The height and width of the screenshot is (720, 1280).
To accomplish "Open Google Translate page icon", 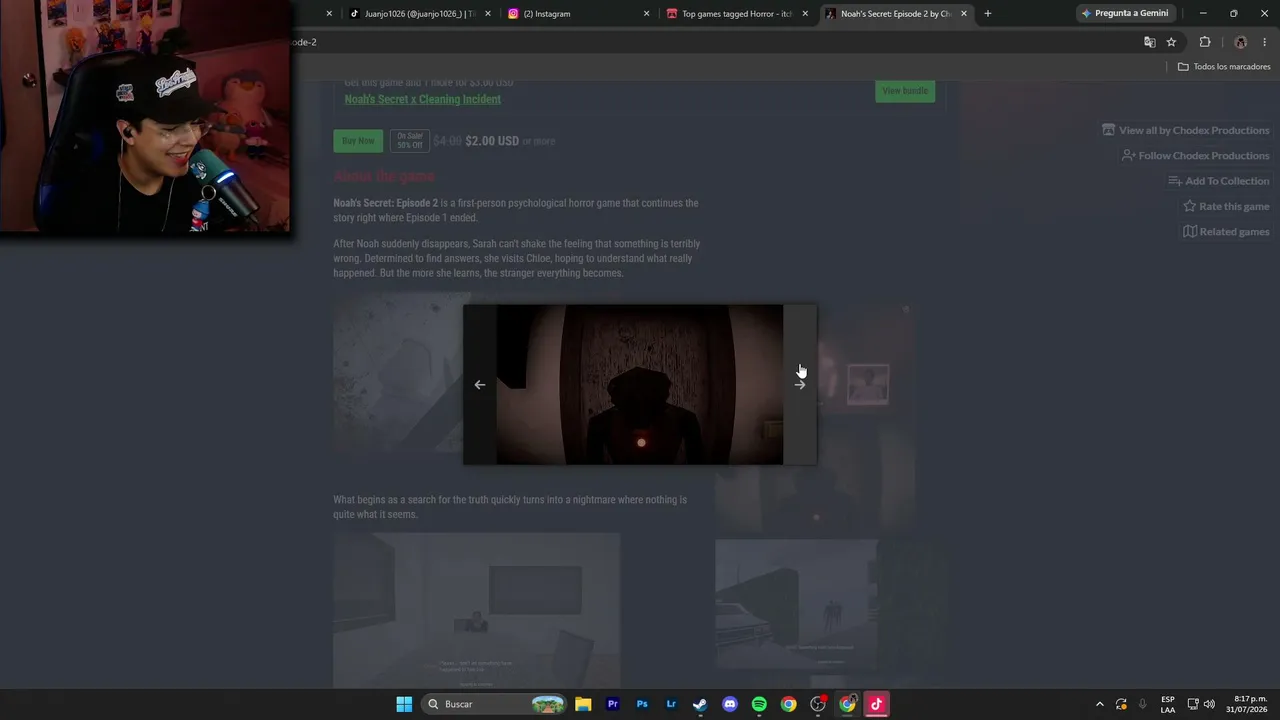I will [1149, 42].
